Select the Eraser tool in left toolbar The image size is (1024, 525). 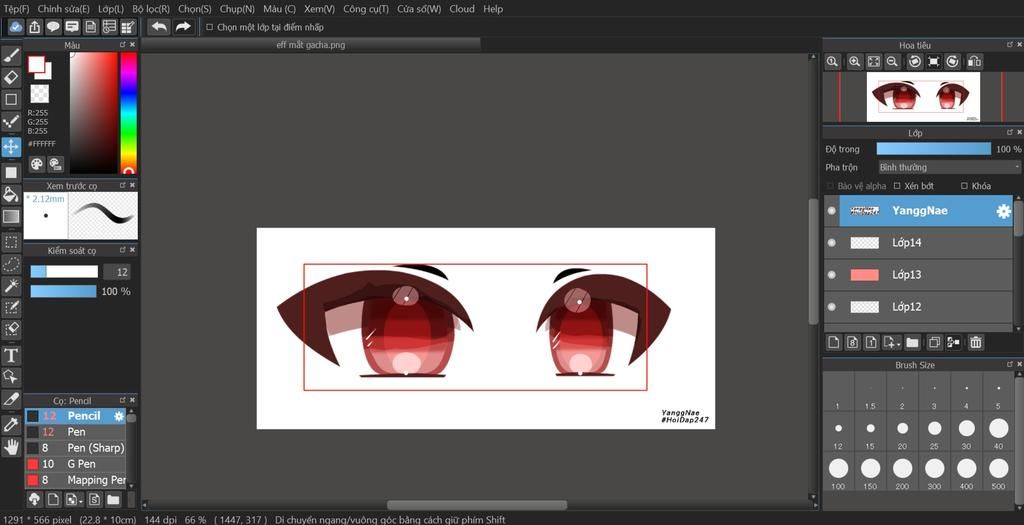(x=11, y=77)
